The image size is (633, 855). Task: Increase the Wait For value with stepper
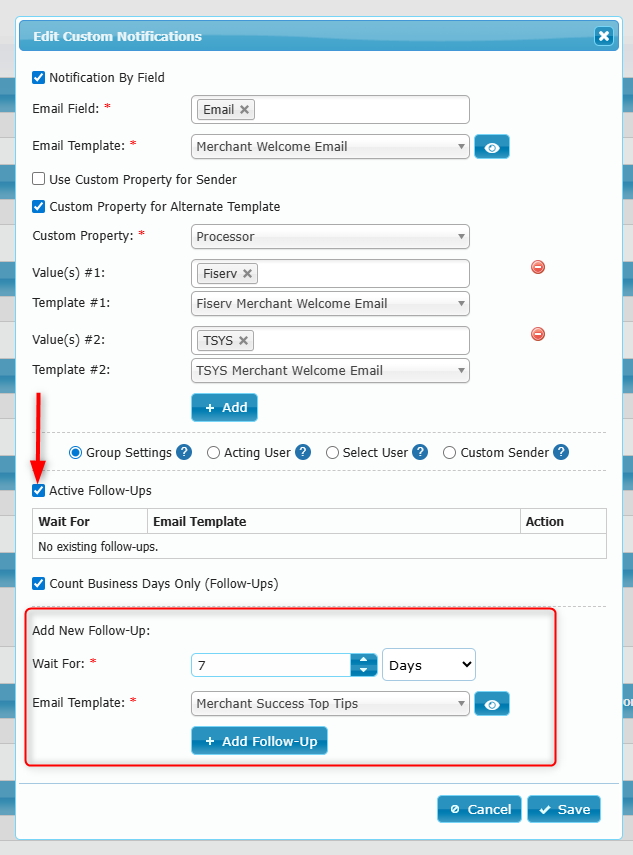tap(363, 660)
